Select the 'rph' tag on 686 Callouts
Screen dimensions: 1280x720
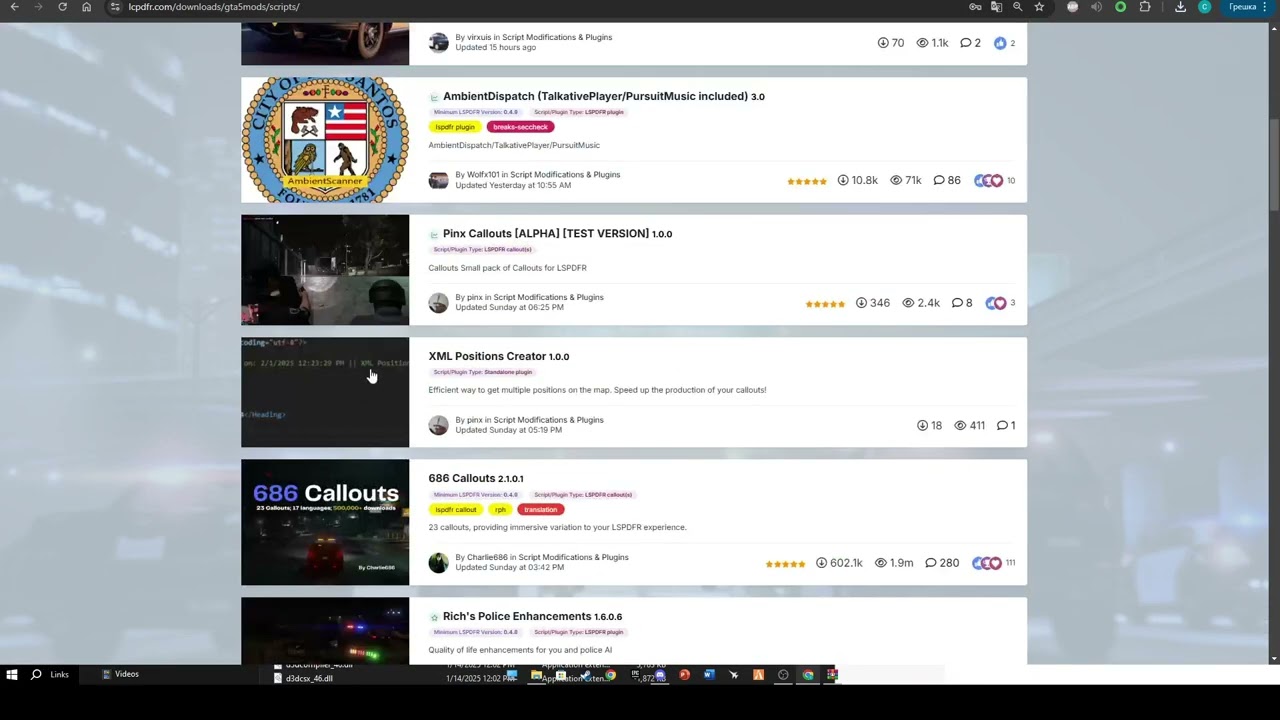point(500,509)
